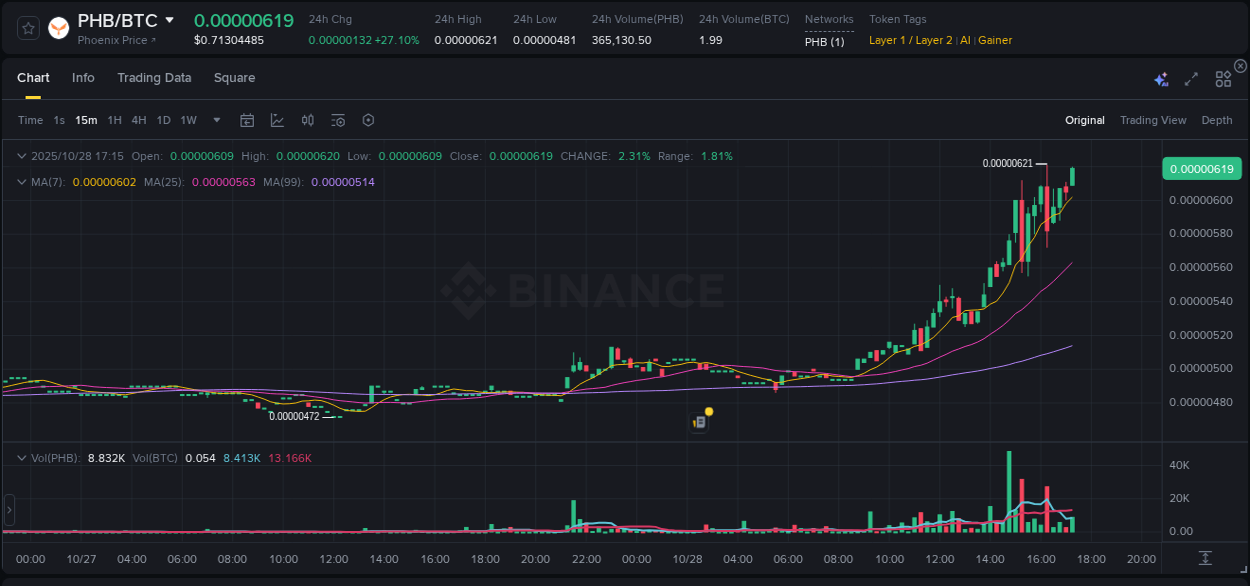Collapse the OHLC info row
The height and width of the screenshot is (586, 1250).
click(x=22, y=156)
